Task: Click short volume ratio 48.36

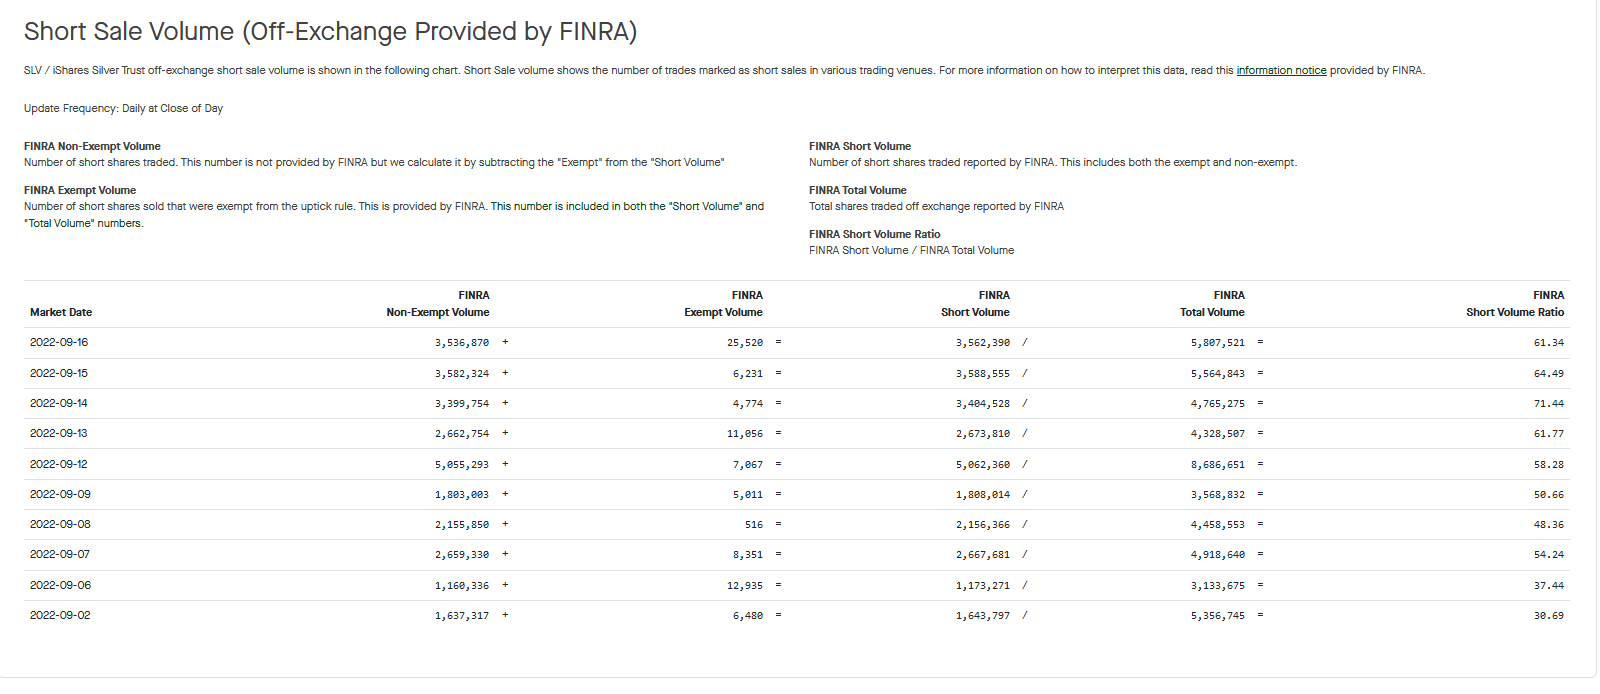Action: click(x=1549, y=525)
